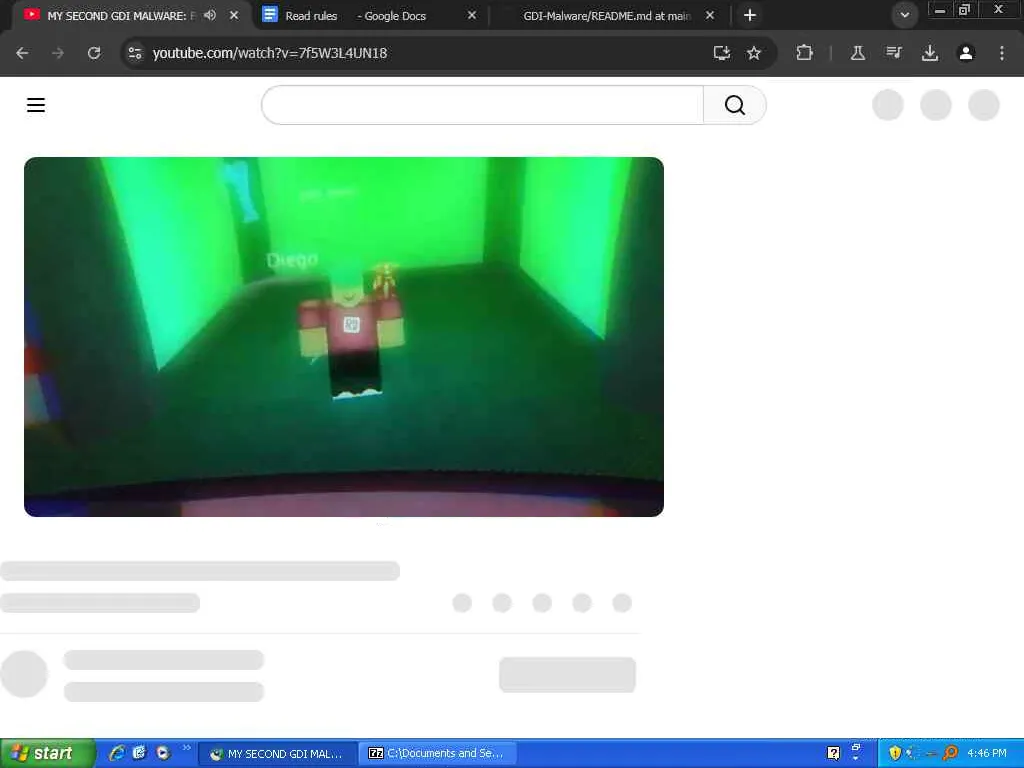The width and height of the screenshot is (1024, 768).
Task: Open a new tab with the plus button
Action: (750, 15)
